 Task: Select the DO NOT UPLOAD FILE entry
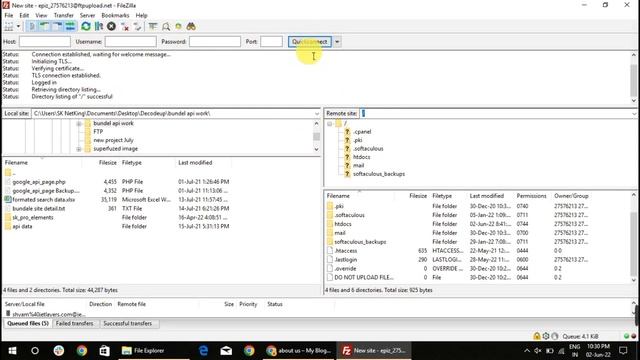(x=363, y=278)
